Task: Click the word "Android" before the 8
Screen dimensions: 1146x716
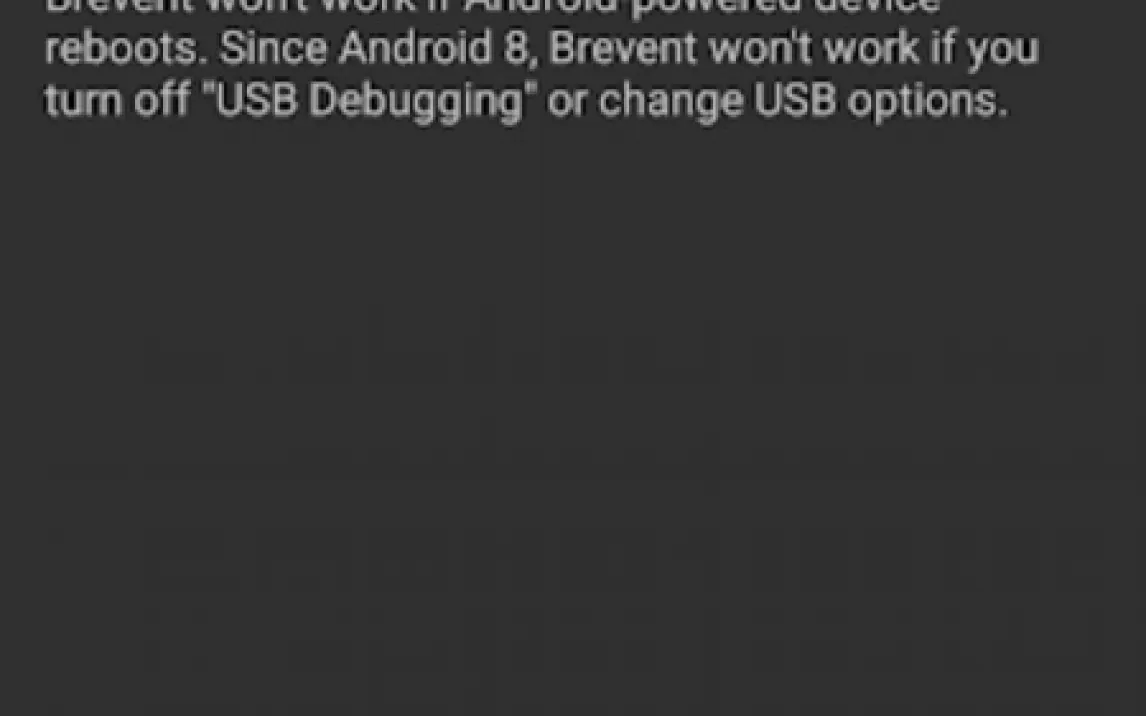Action: coord(415,48)
